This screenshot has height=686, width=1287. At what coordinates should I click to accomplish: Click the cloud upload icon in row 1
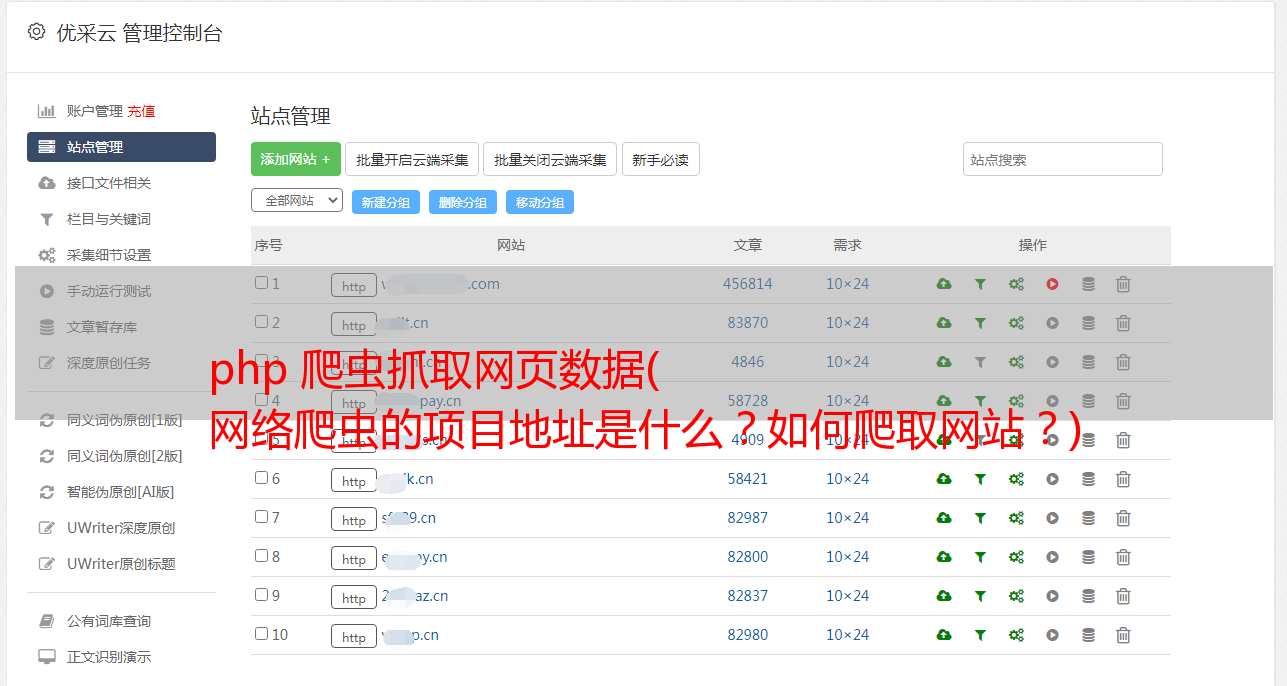coord(944,284)
